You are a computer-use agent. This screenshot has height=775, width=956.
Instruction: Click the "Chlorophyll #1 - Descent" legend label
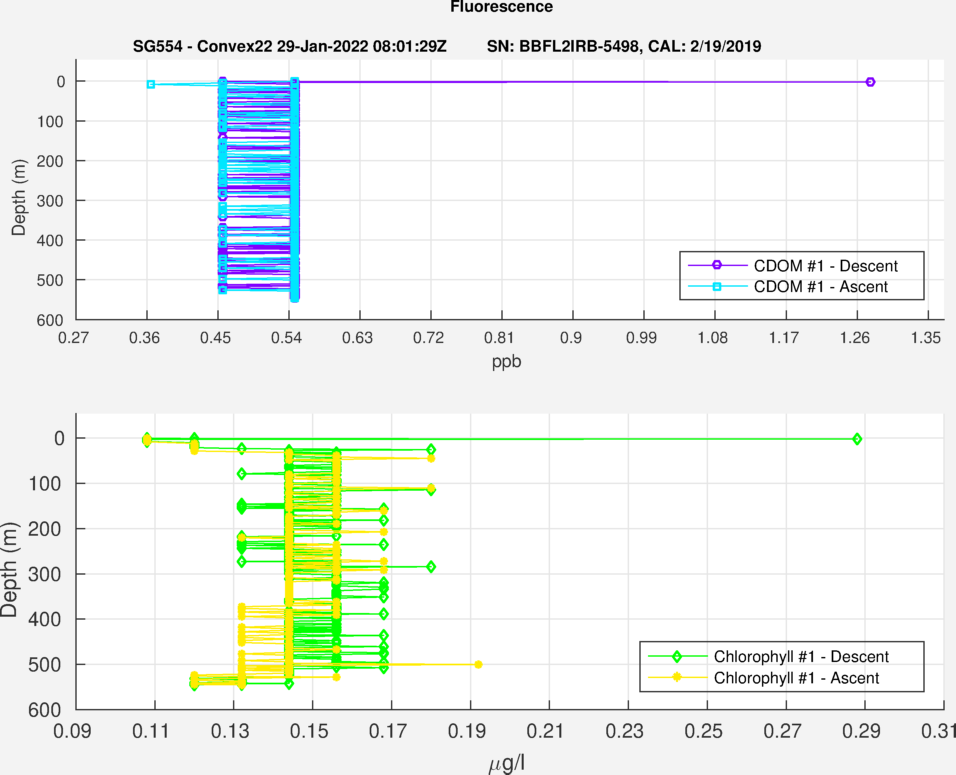801,657
